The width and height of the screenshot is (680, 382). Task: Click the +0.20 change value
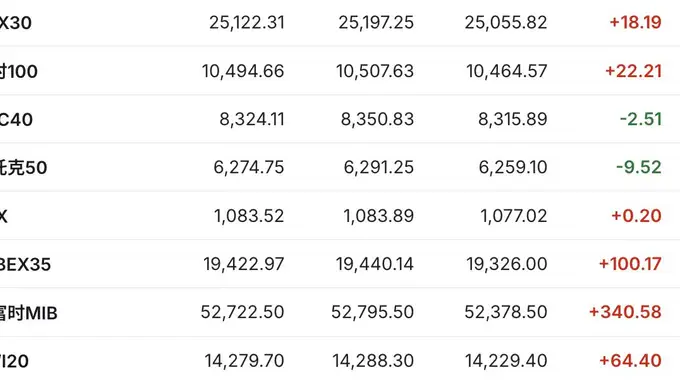coord(636,215)
